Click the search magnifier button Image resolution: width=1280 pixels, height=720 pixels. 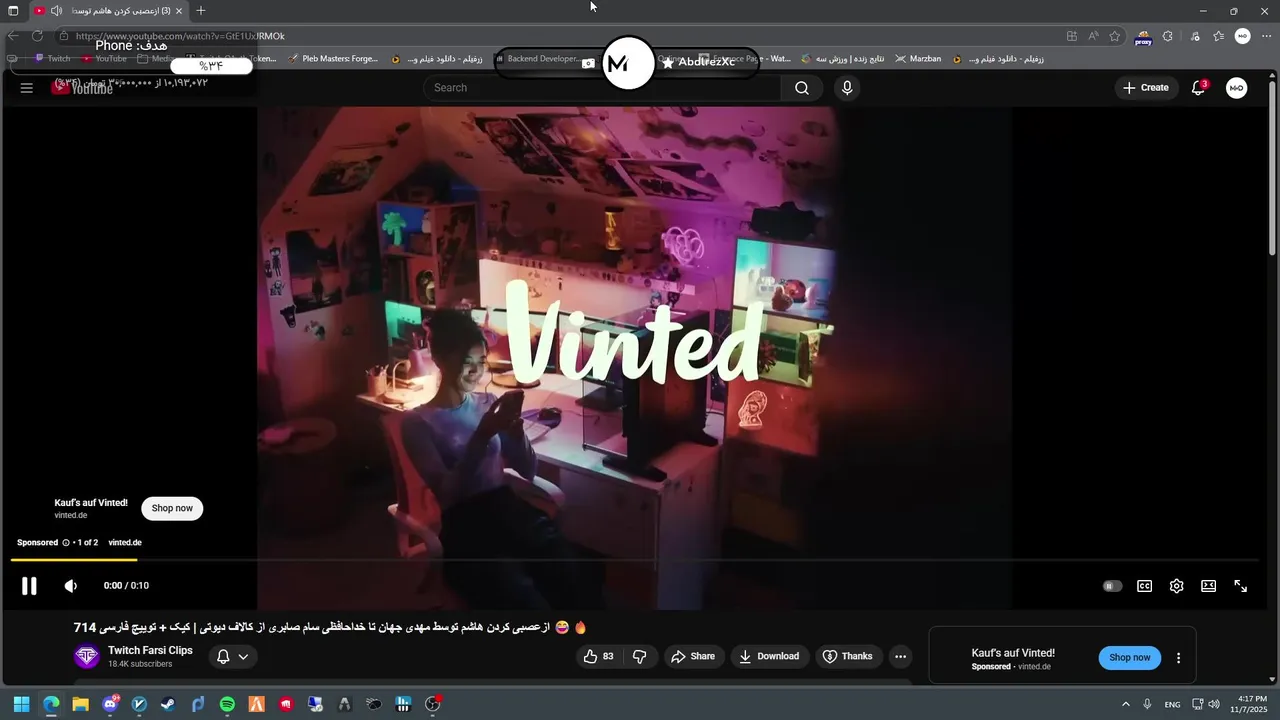pos(802,88)
